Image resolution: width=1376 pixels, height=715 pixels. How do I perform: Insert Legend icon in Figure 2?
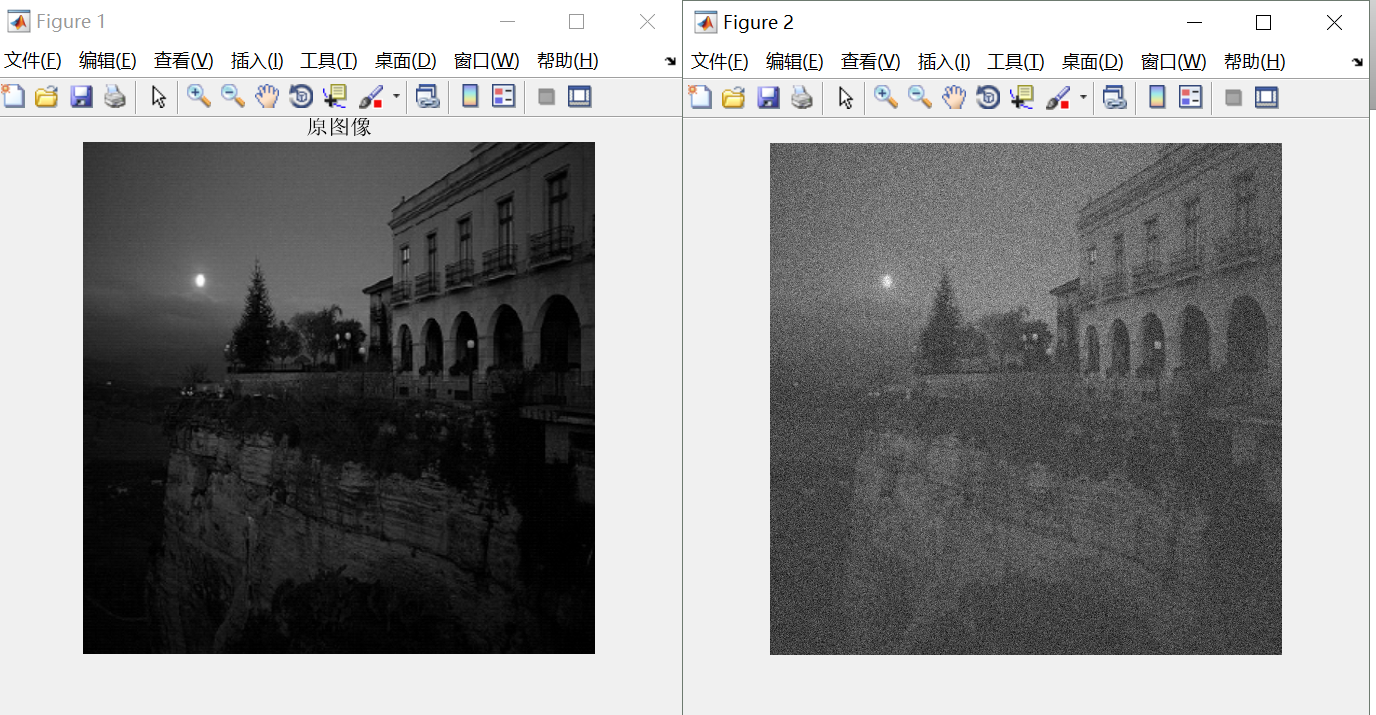pyautogui.click(x=1191, y=98)
